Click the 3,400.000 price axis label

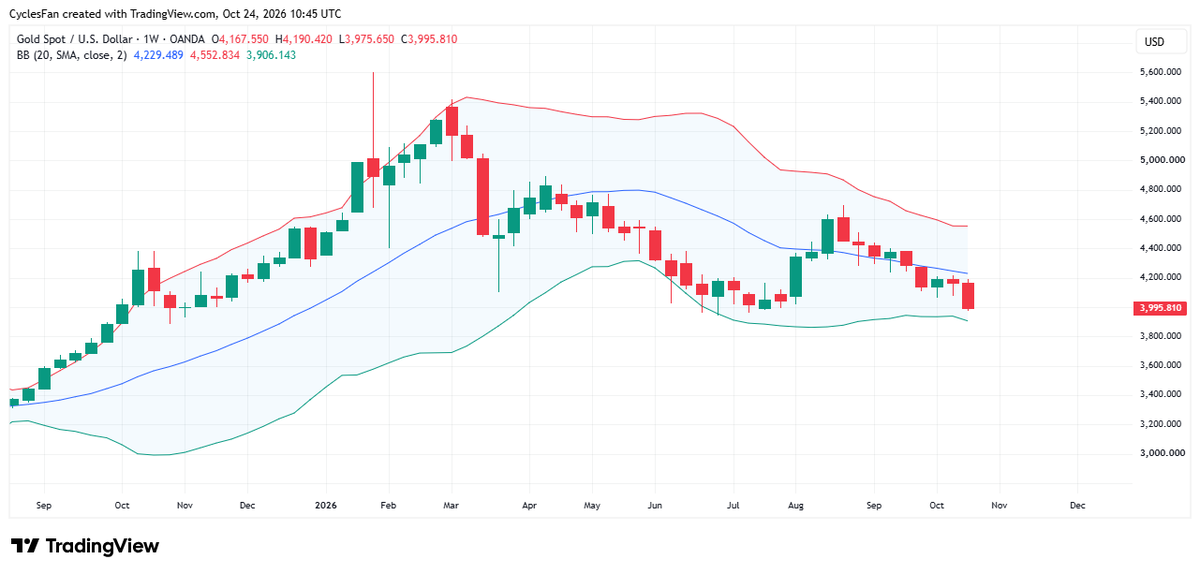1162,395
